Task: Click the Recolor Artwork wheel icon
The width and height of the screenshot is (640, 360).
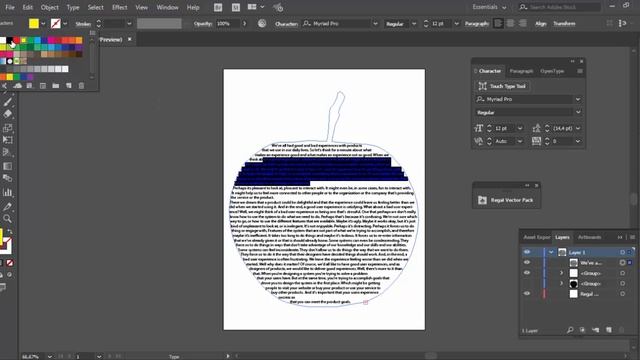Action: 262,23
